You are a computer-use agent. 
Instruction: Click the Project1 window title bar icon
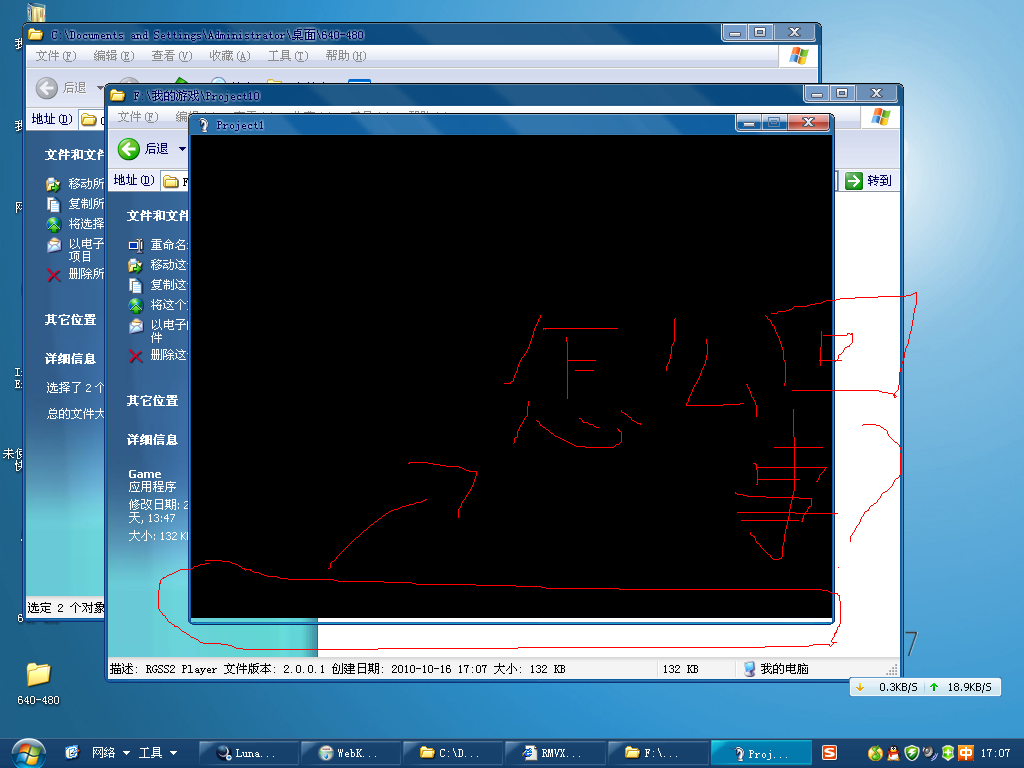click(204, 125)
